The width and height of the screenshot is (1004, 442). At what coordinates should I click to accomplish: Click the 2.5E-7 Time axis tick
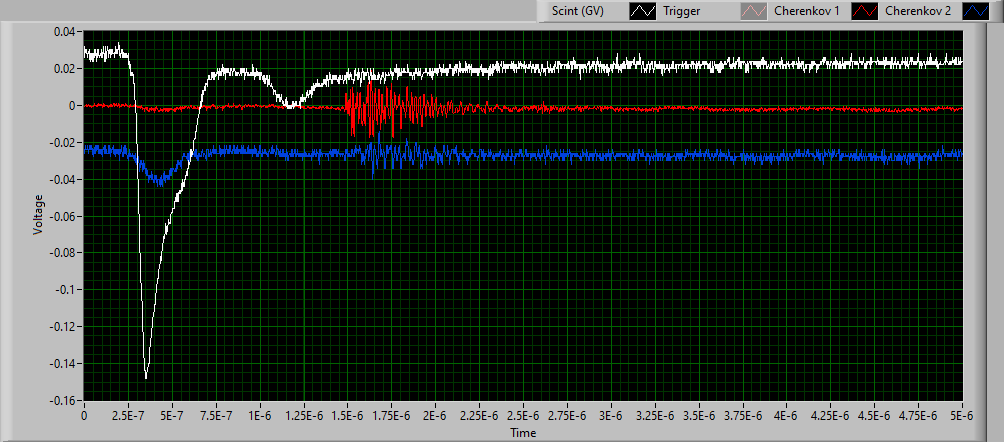[128, 415]
